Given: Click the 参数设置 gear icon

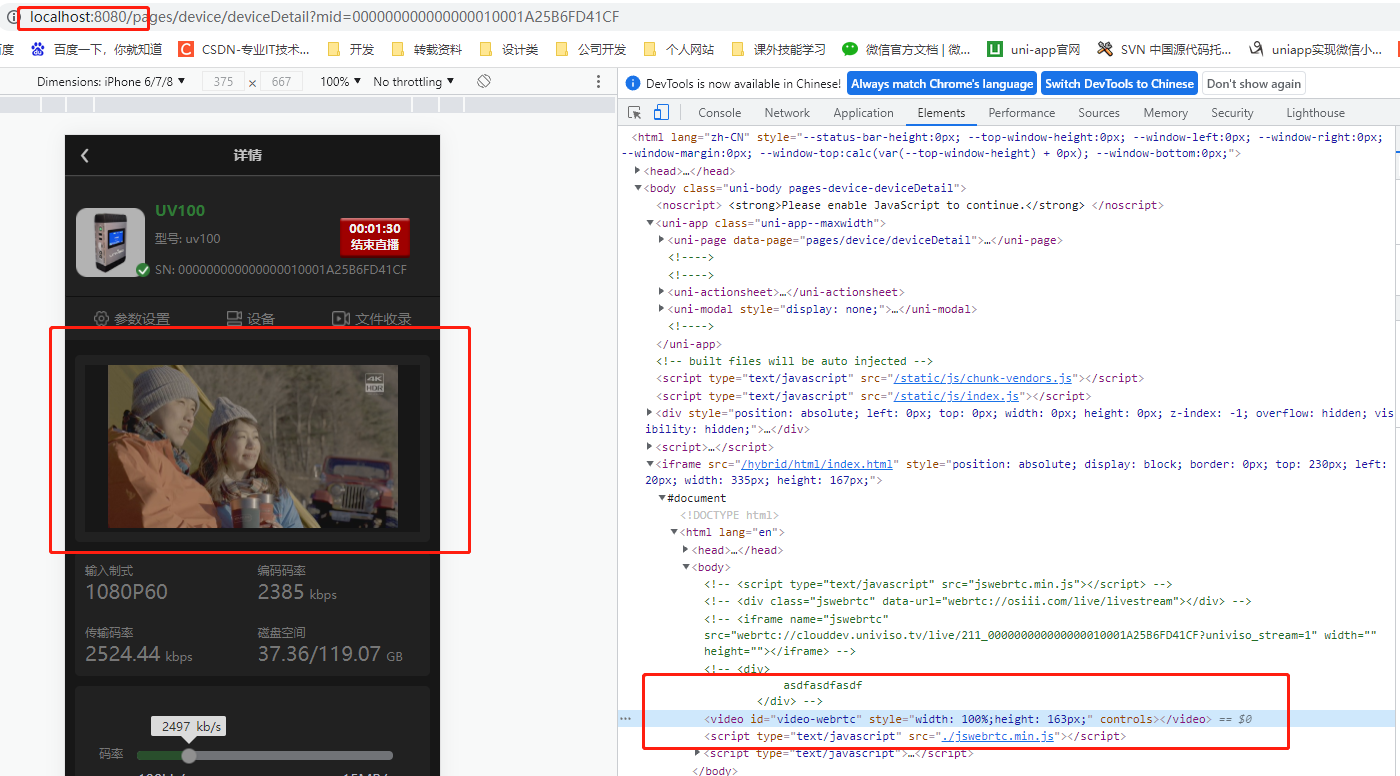Looking at the screenshot, I should (x=101, y=318).
